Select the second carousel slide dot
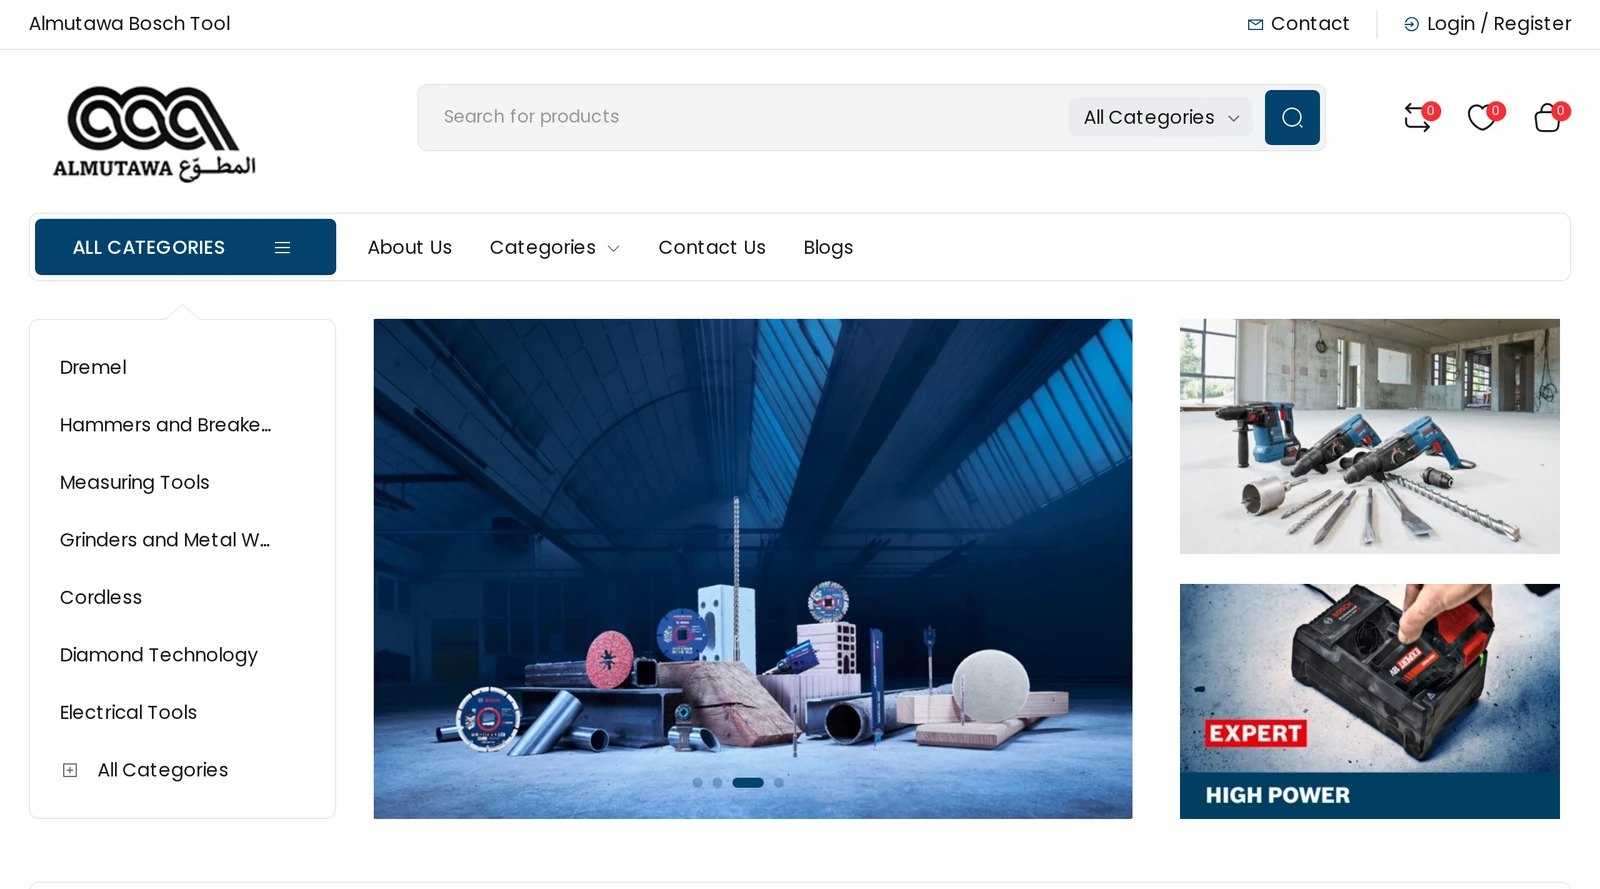The image size is (1600, 889). pyautogui.click(x=717, y=783)
